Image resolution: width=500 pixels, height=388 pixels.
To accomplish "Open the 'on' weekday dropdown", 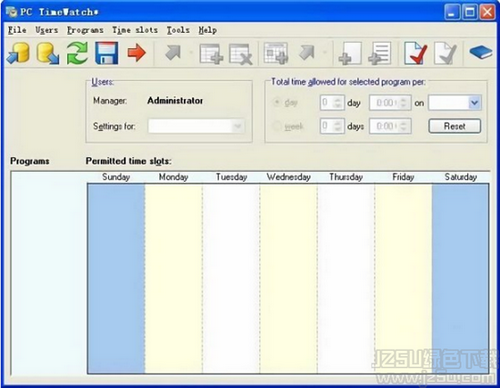I will 455,103.
